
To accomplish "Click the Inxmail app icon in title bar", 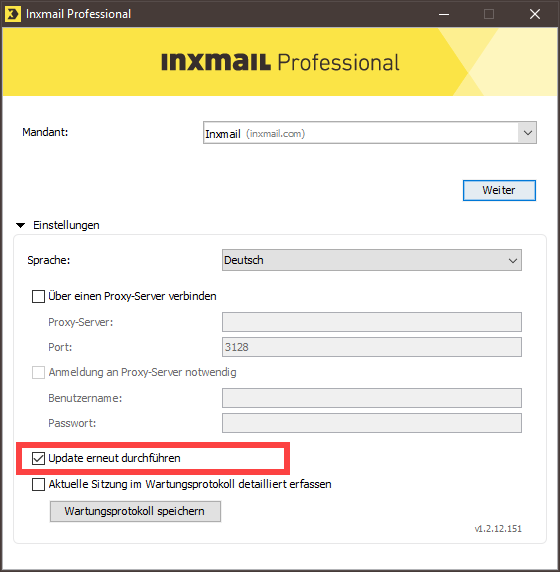I will pos(13,14).
